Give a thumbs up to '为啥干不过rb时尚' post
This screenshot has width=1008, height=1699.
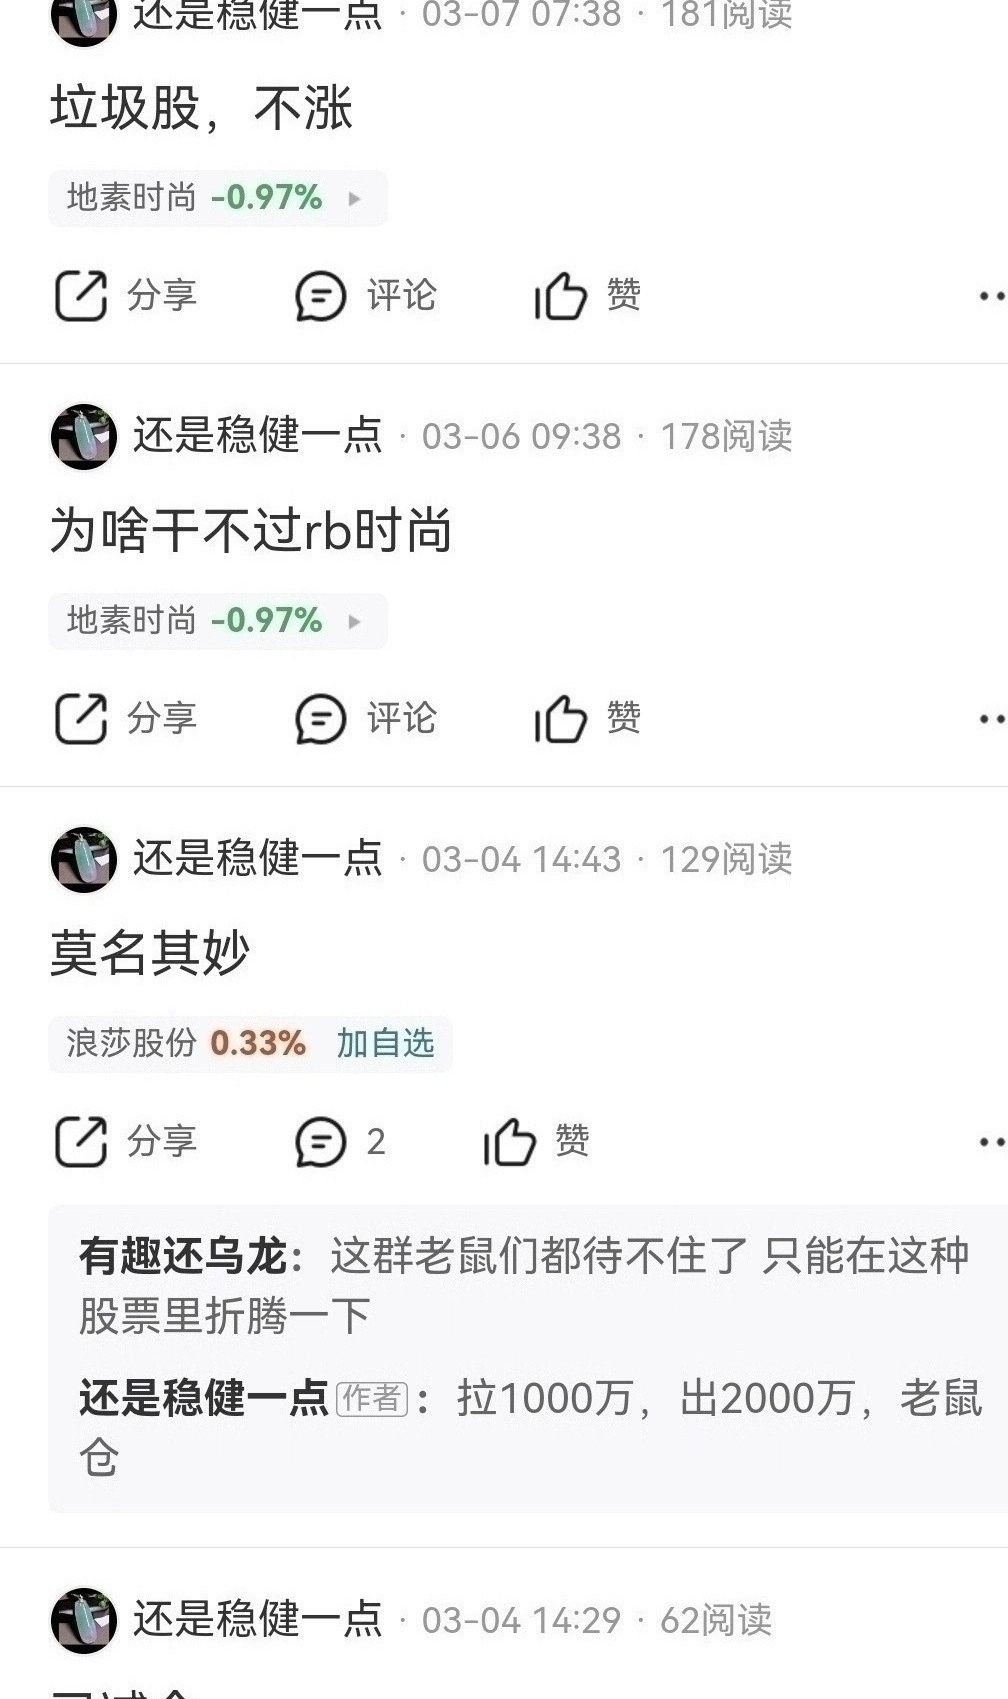[x=560, y=719]
